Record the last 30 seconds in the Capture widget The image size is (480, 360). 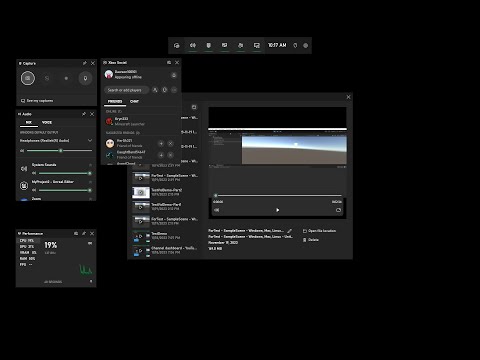click(x=47, y=78)
